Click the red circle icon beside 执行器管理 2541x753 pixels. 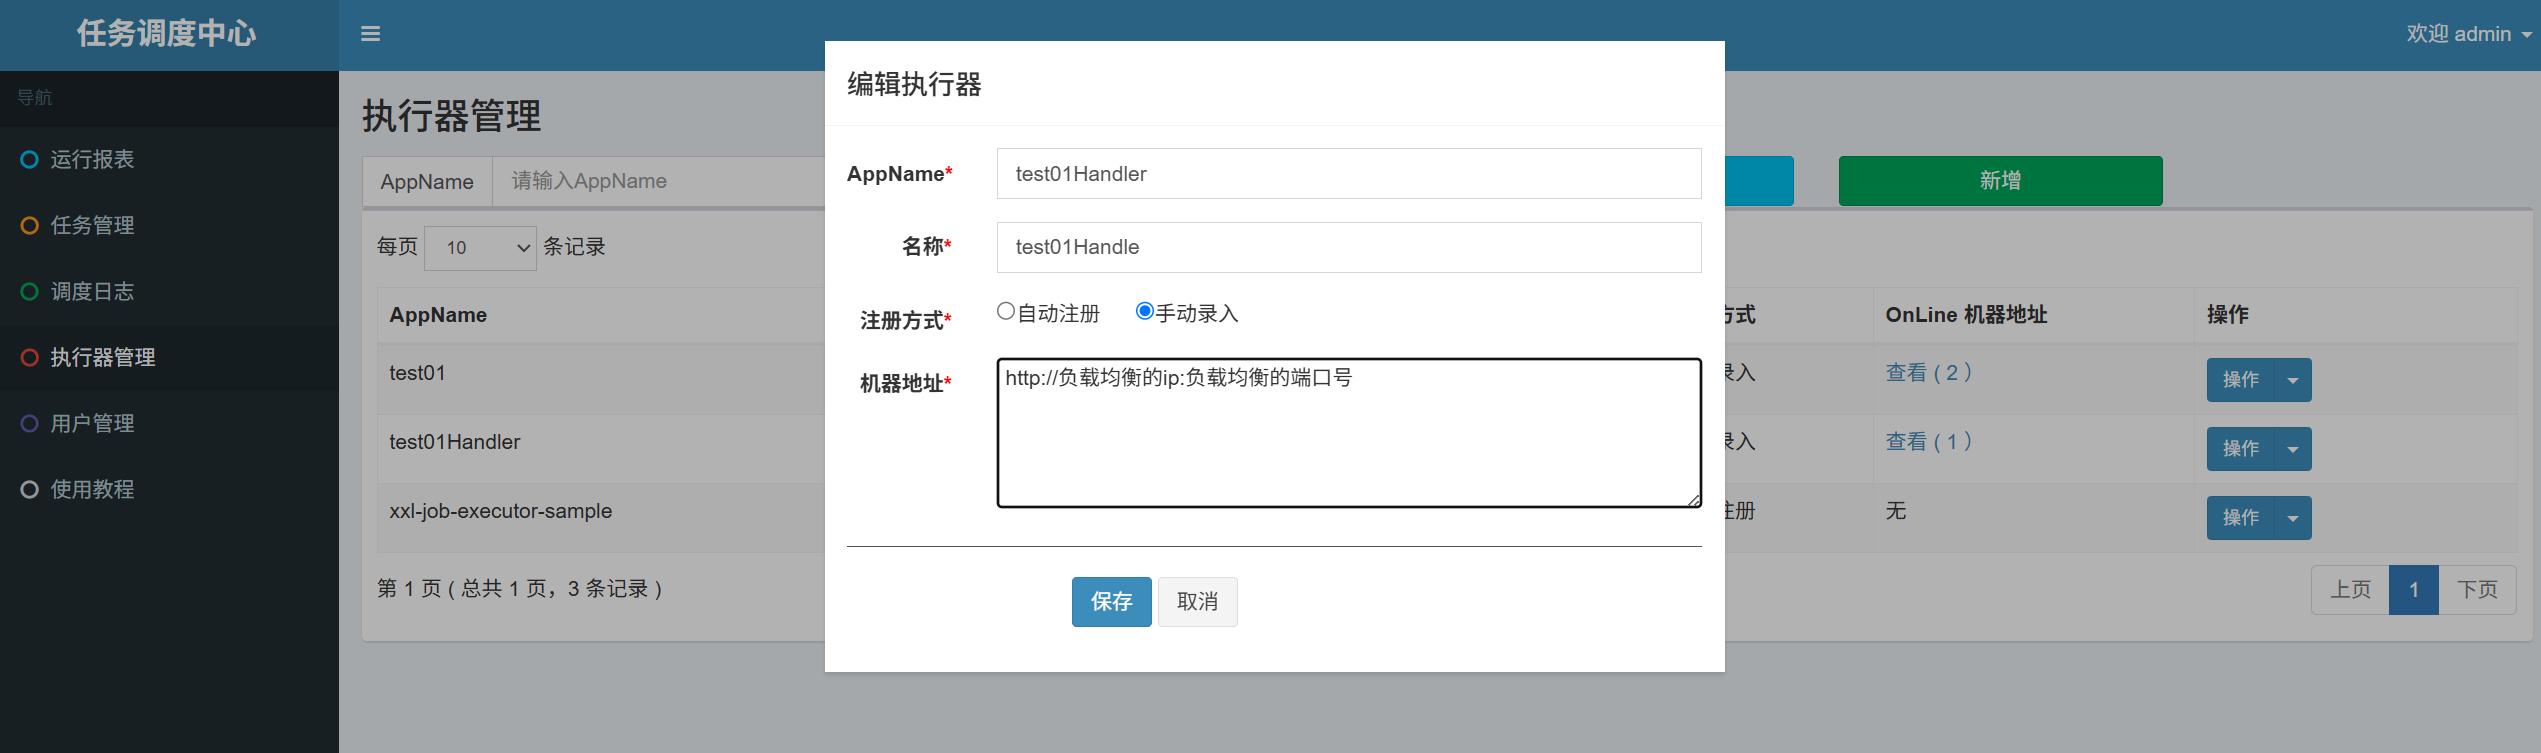coord(30,358)
